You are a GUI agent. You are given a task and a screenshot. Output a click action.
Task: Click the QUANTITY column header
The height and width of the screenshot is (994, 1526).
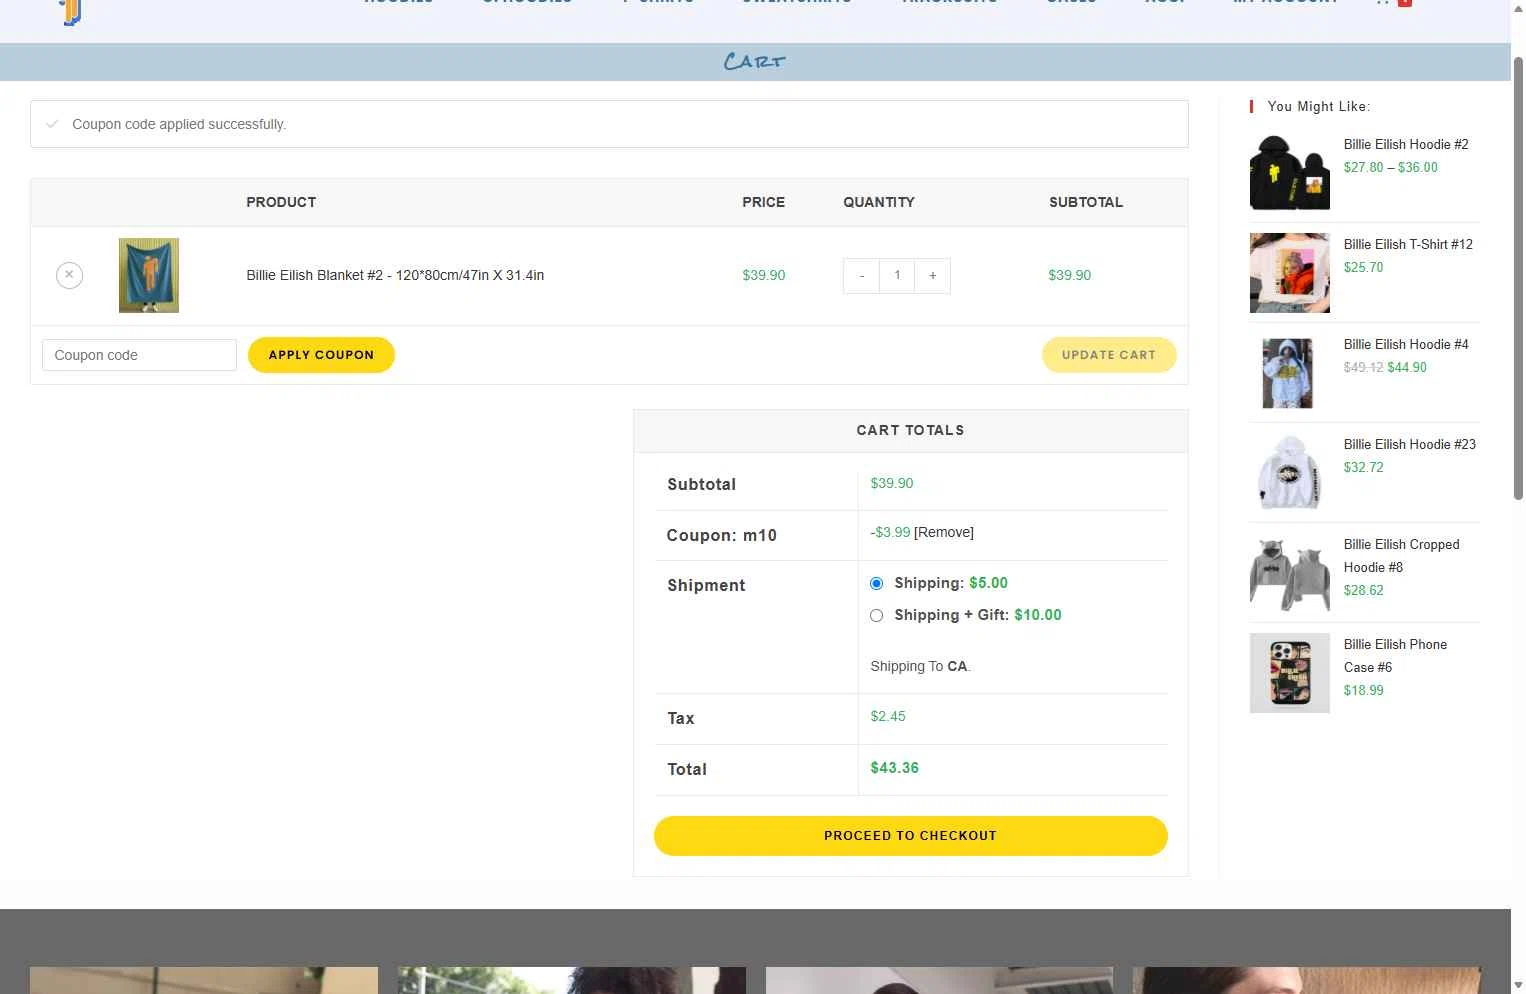[x=879, y=202]
